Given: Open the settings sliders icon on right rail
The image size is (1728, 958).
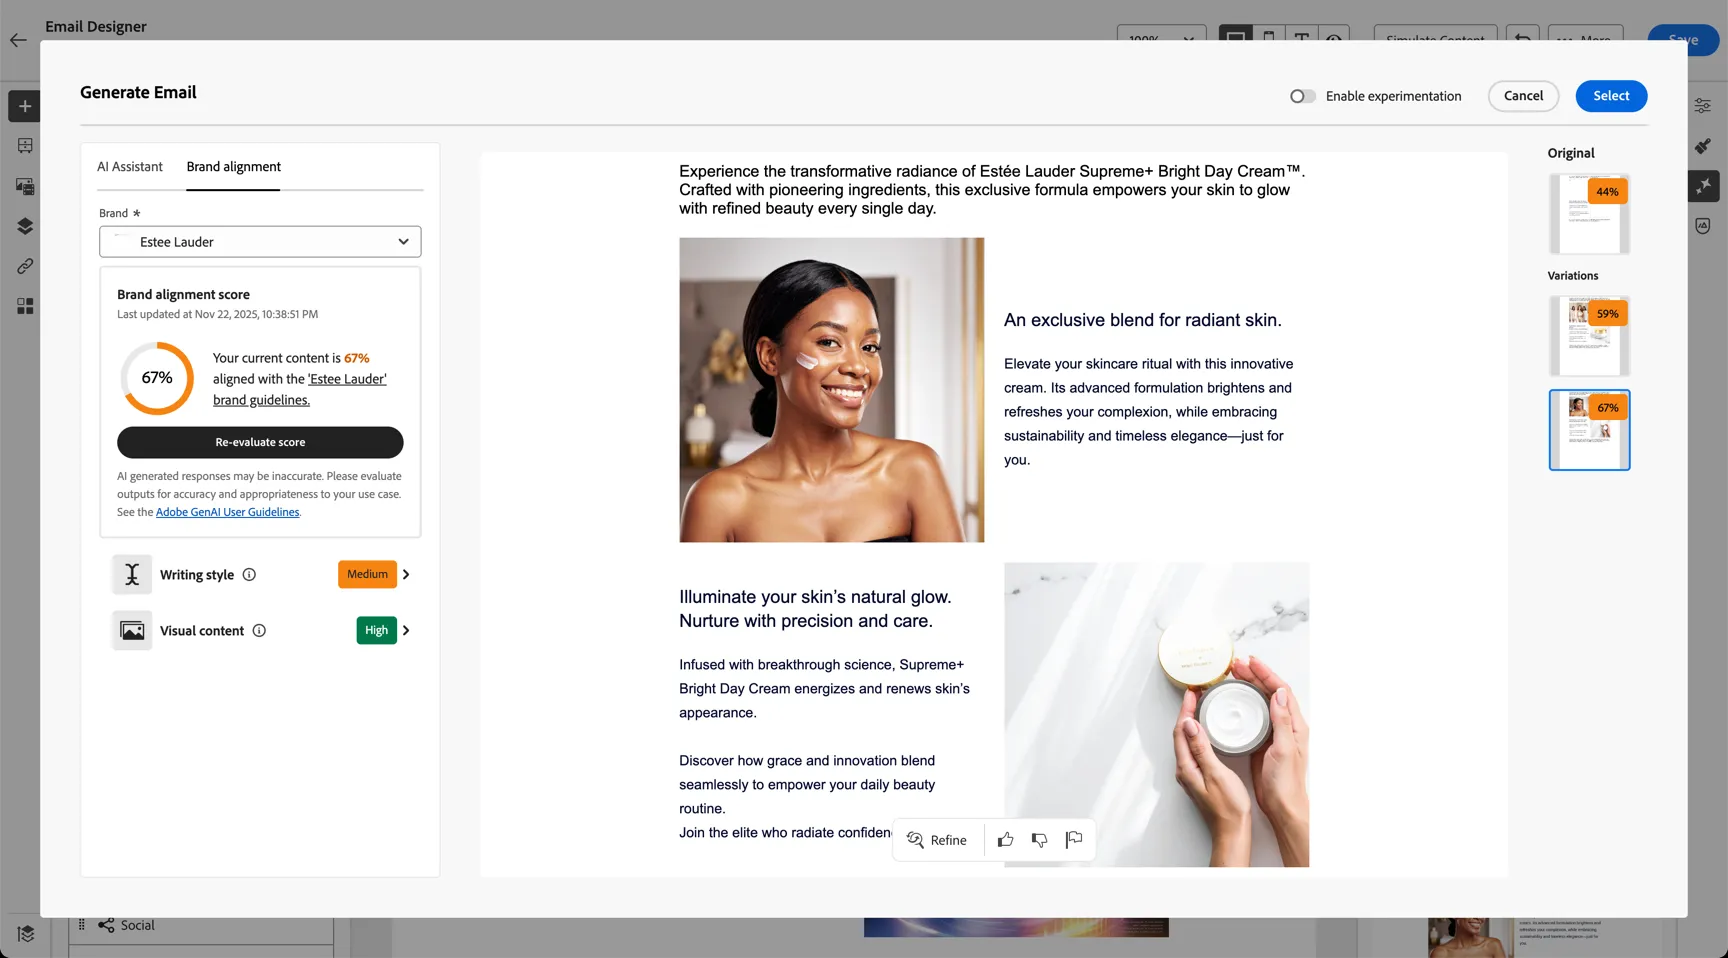Looking at the screenshot, I should point(1703,105).
